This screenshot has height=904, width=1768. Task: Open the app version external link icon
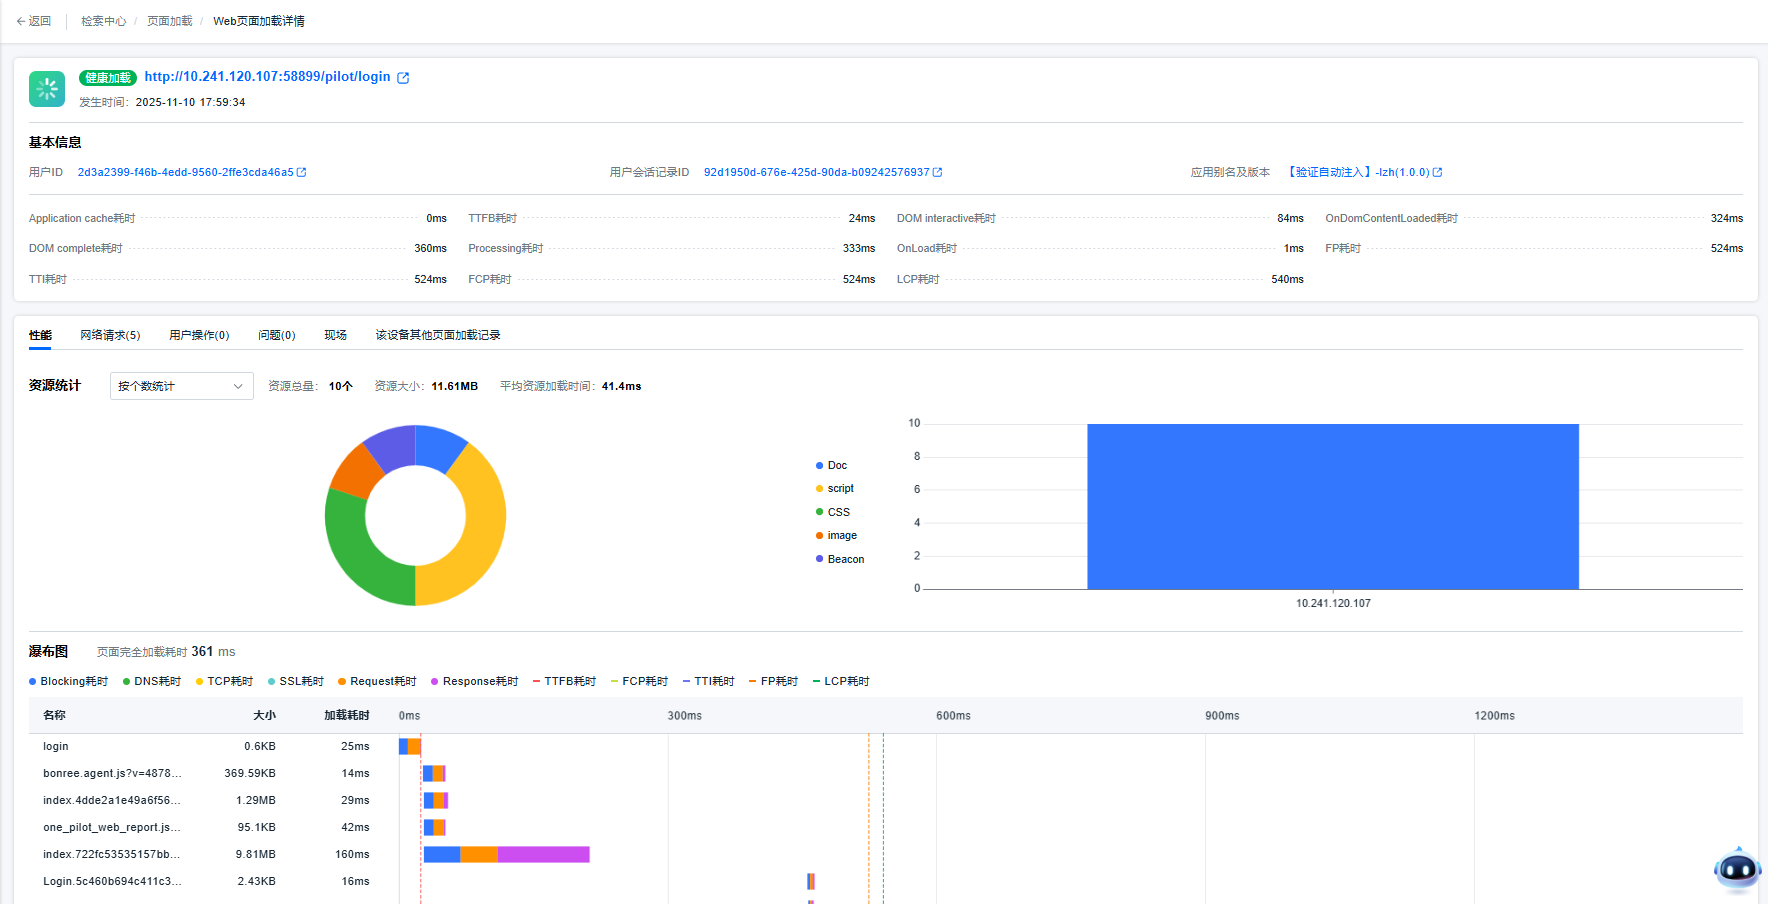(x=1437, y=172)
